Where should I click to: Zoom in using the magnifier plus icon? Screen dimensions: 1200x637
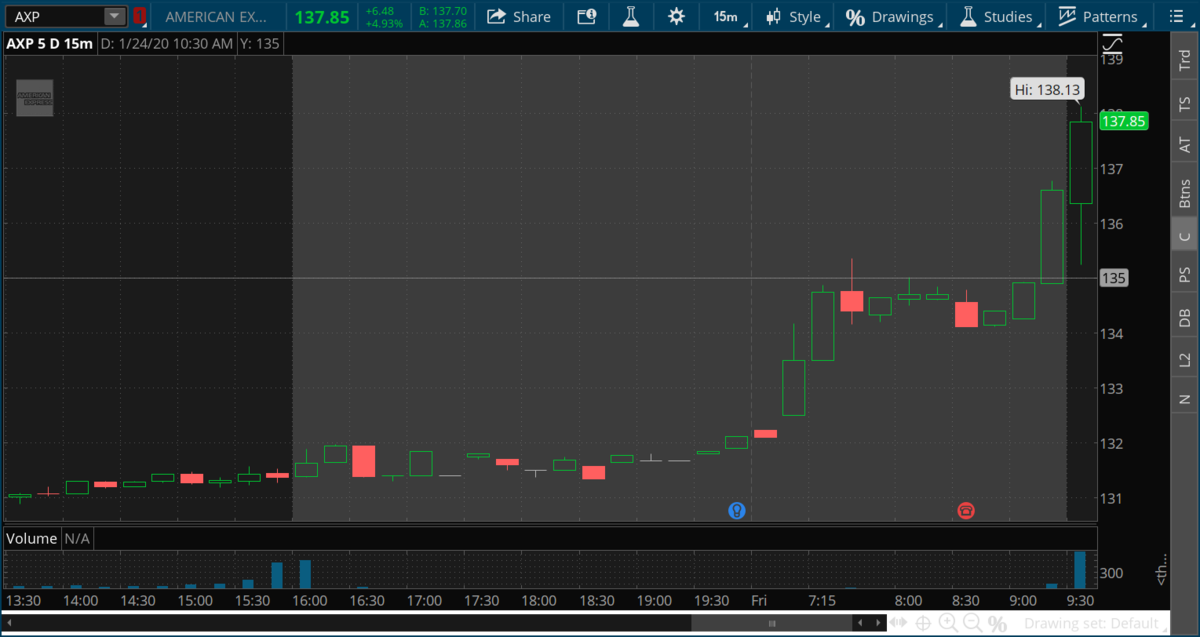pyautogui.click(x=947, y=624)
